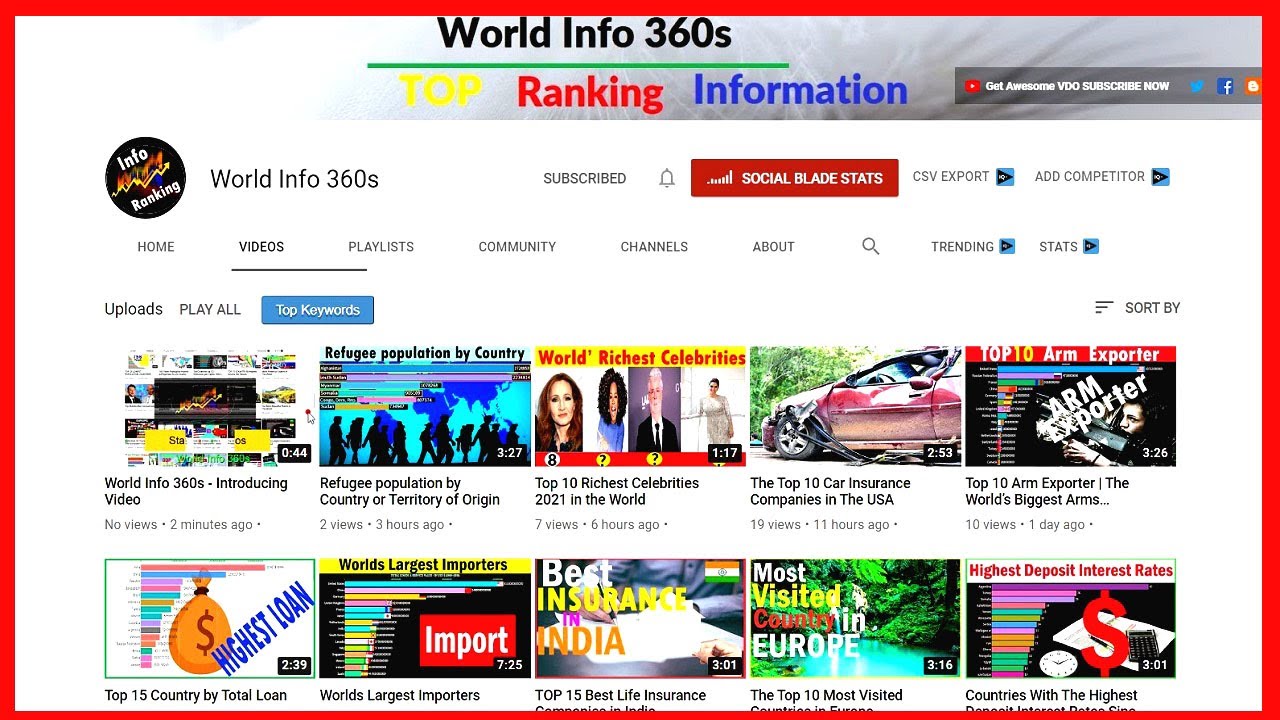This screenshot has height=720, width=1280.
Task: Click title 'Top 10 Arm Exporter'
Action: [1047, 491]
